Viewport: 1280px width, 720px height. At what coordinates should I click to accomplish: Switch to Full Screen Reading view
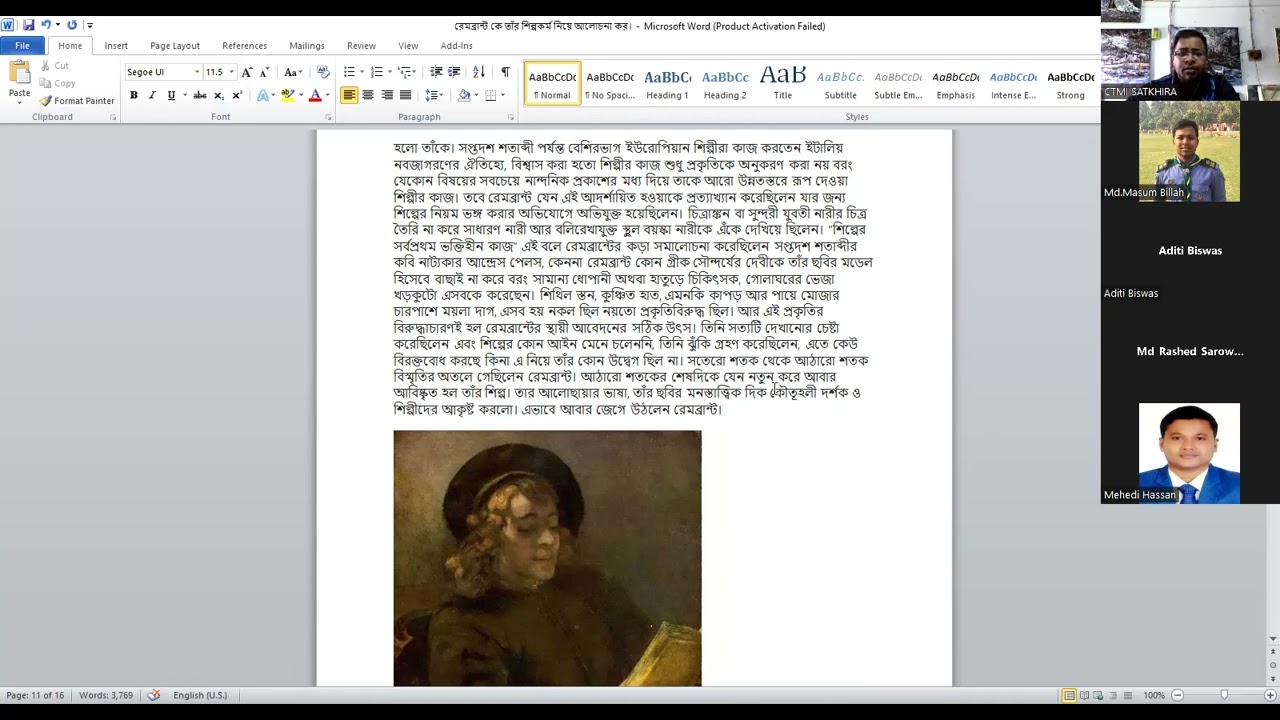click(x=1084, y=695)
